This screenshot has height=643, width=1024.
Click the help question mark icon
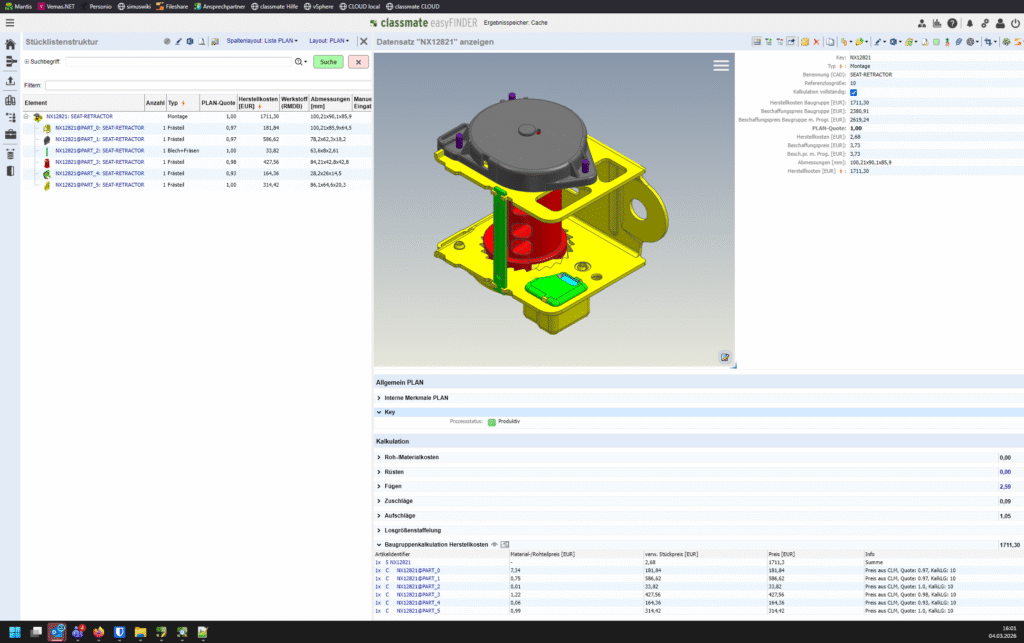[952, 23]
